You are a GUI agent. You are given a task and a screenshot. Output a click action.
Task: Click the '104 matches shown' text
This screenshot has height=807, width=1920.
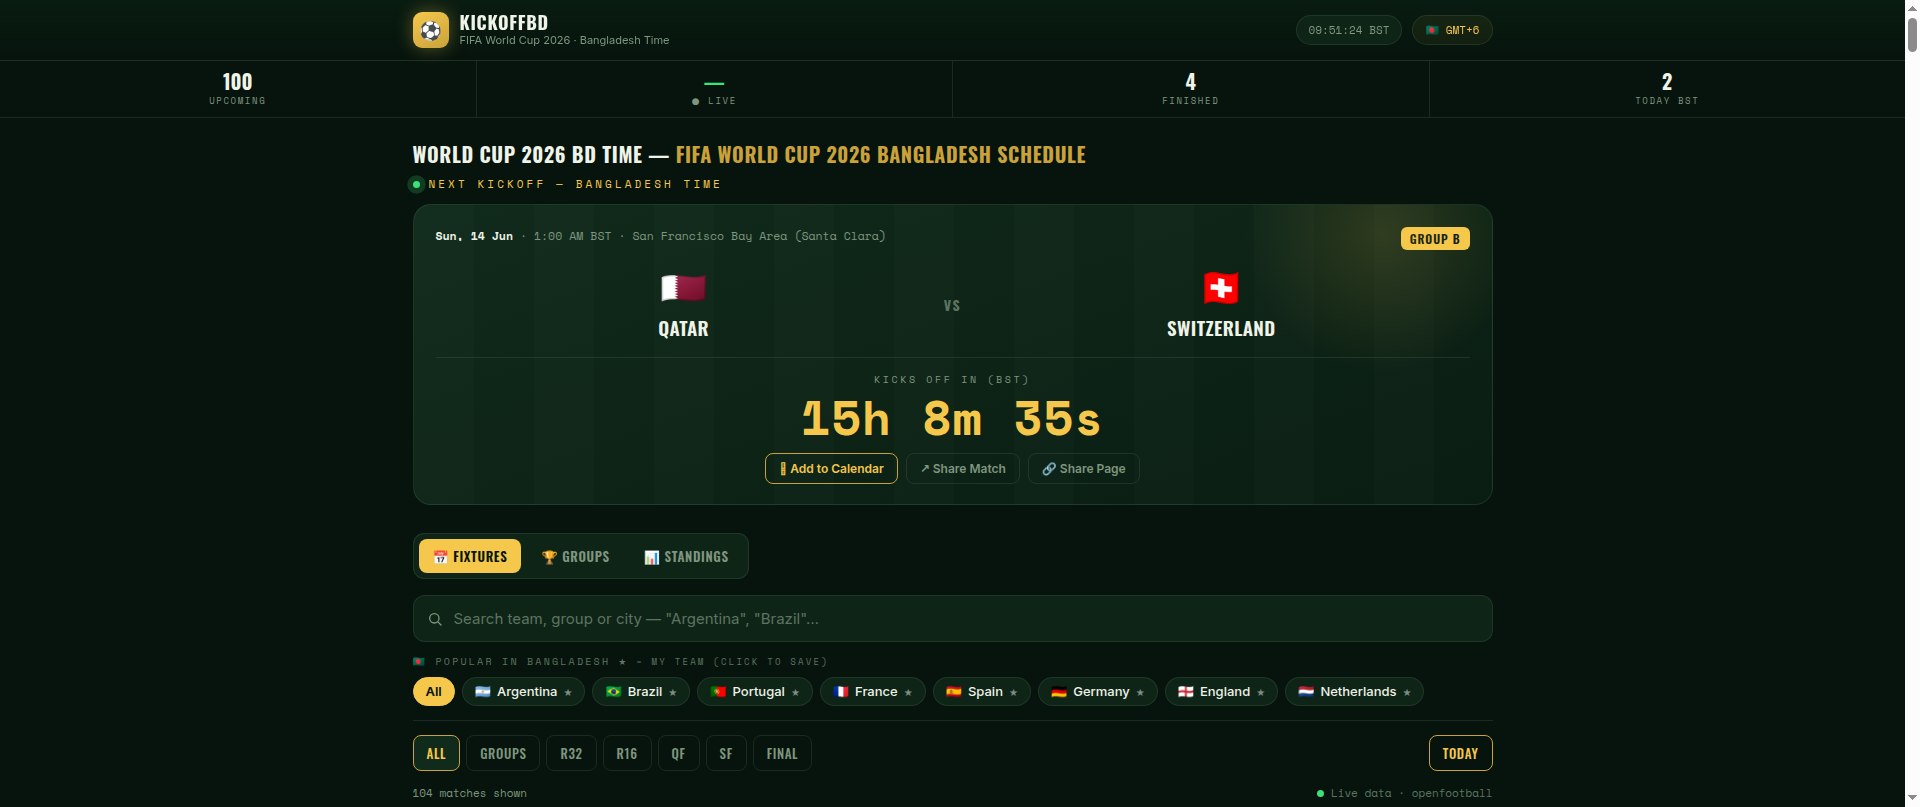pos(470,793)
